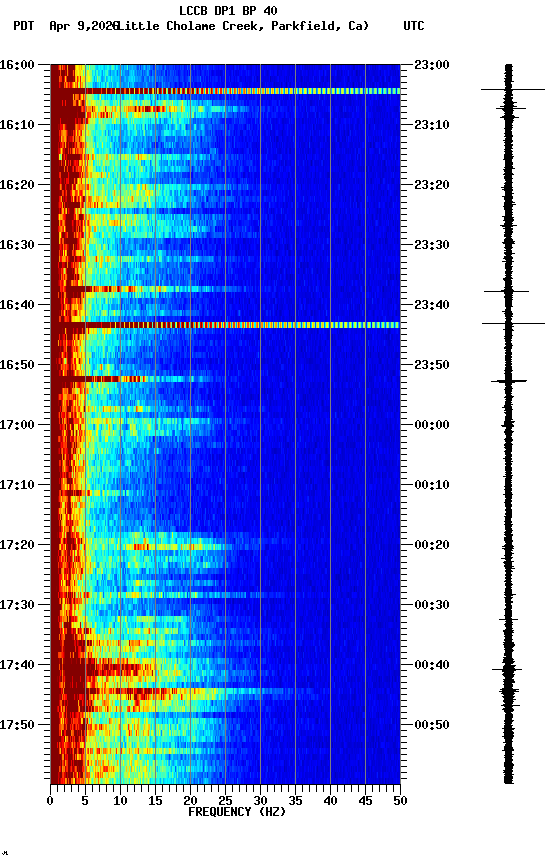Click the 00:20 UTC time label
Viewport: 552px width, 864px height.
tap(432, 545)
